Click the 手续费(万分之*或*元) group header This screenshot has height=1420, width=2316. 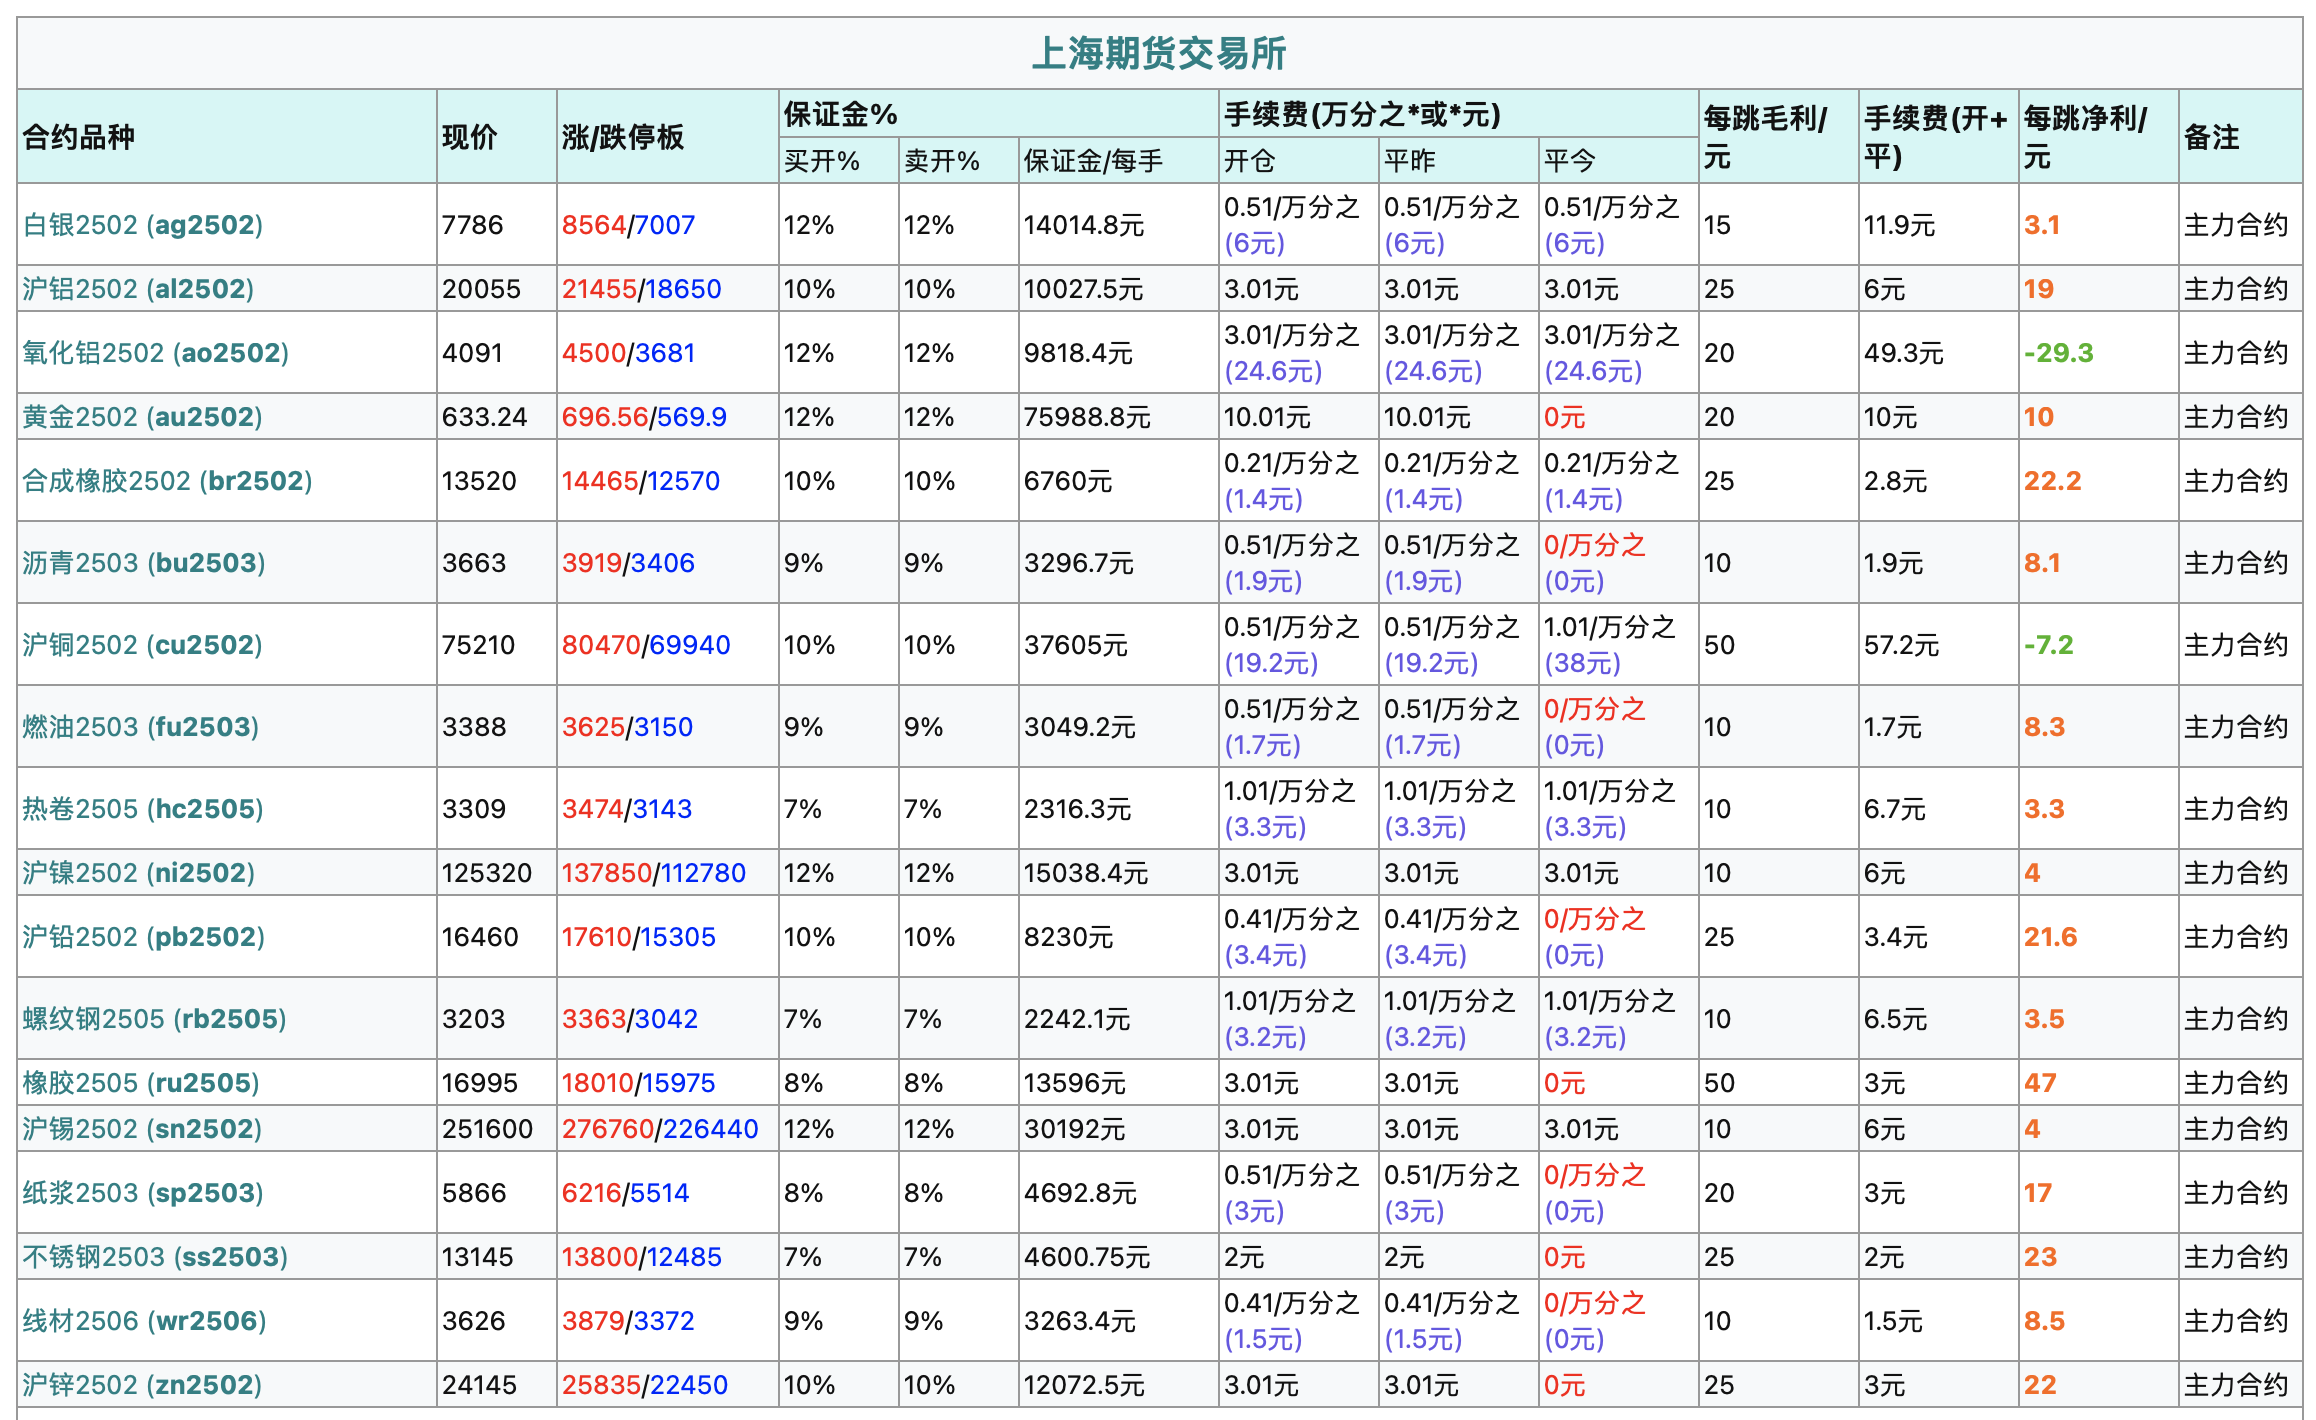point(1362,114)
